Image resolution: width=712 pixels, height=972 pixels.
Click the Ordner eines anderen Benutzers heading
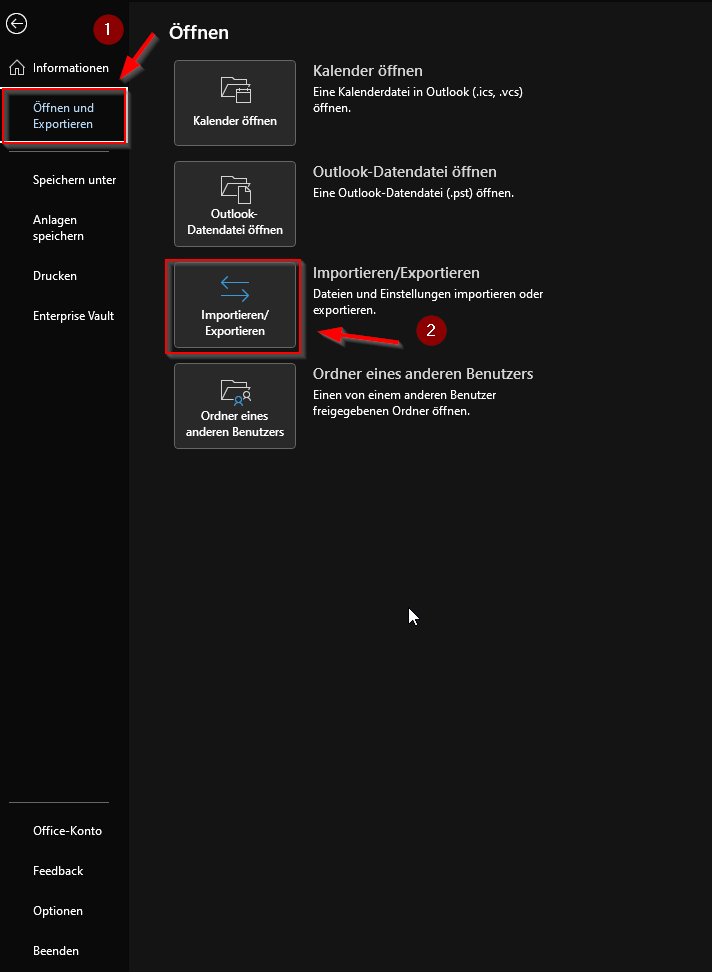(423, 374)
